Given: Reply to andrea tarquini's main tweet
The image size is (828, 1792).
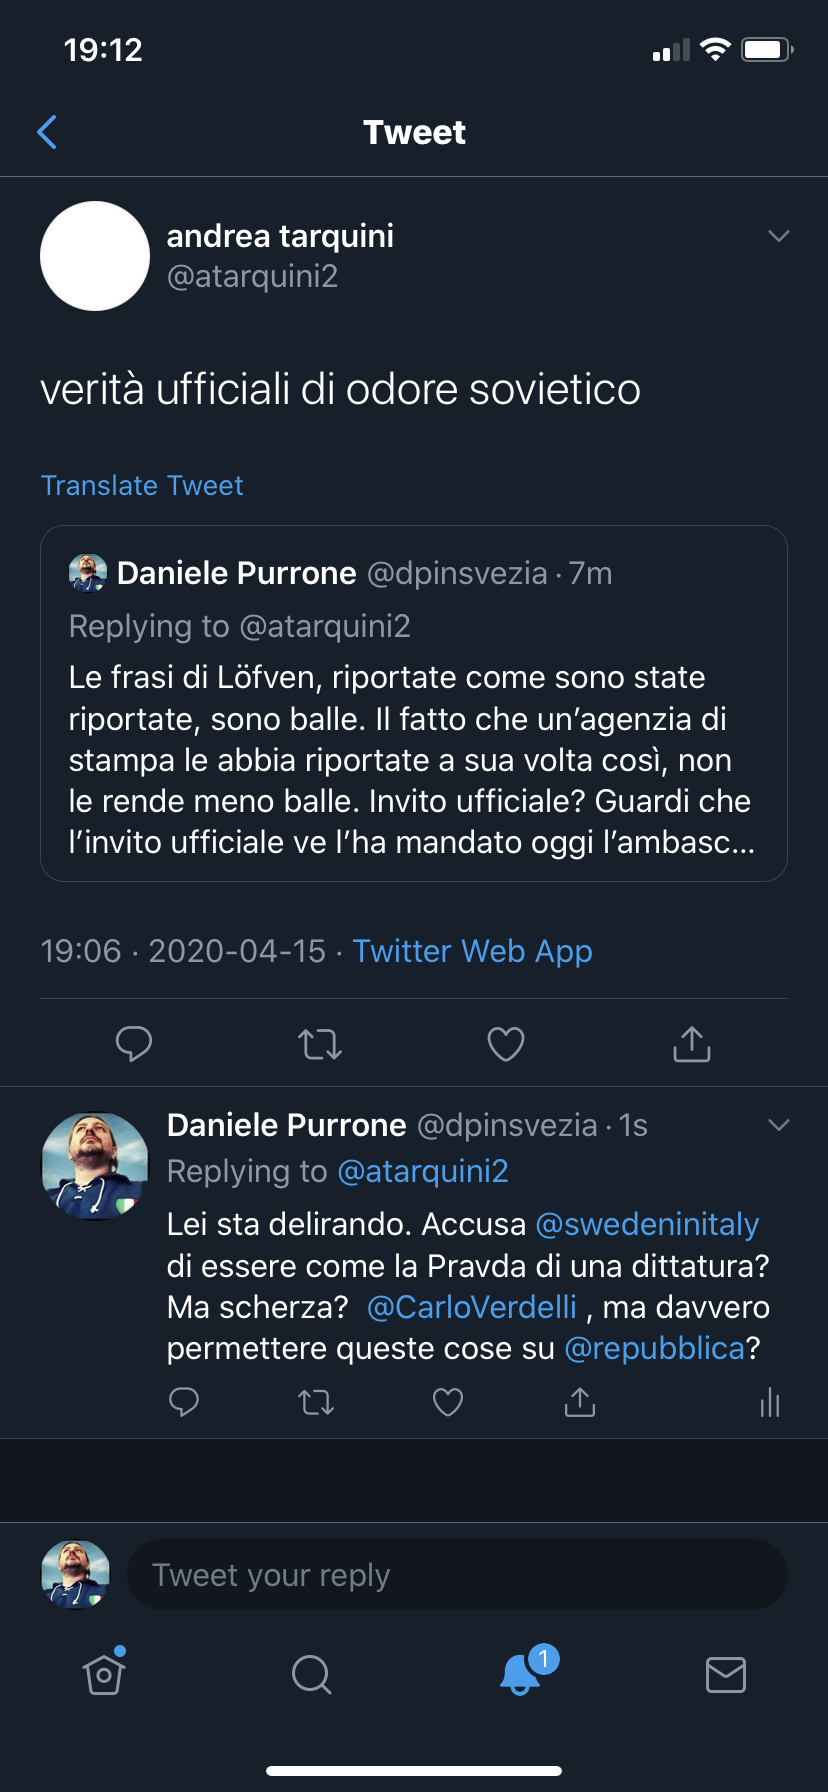Looking at the screenshot, I should pyautogui.click(x=134, y=1043).
